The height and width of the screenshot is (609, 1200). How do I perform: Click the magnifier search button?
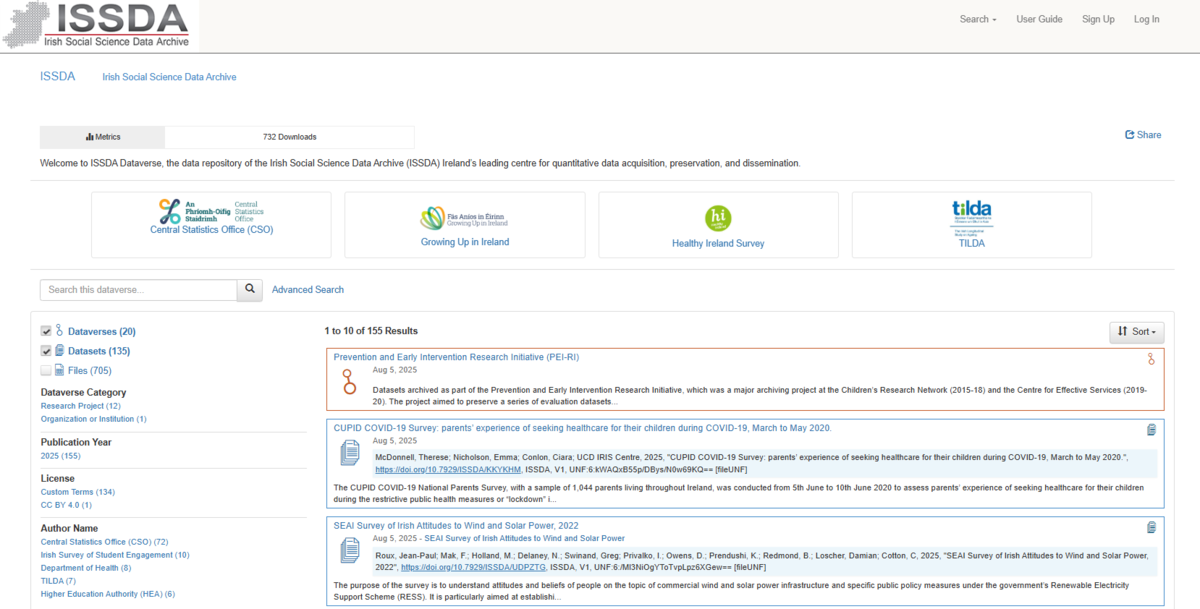(x=250, y=290)
